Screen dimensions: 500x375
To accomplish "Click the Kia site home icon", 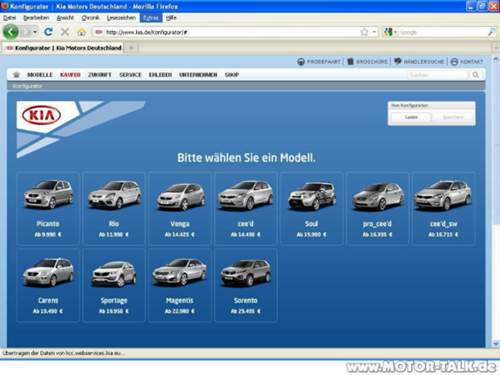I will tap(16, 75).
